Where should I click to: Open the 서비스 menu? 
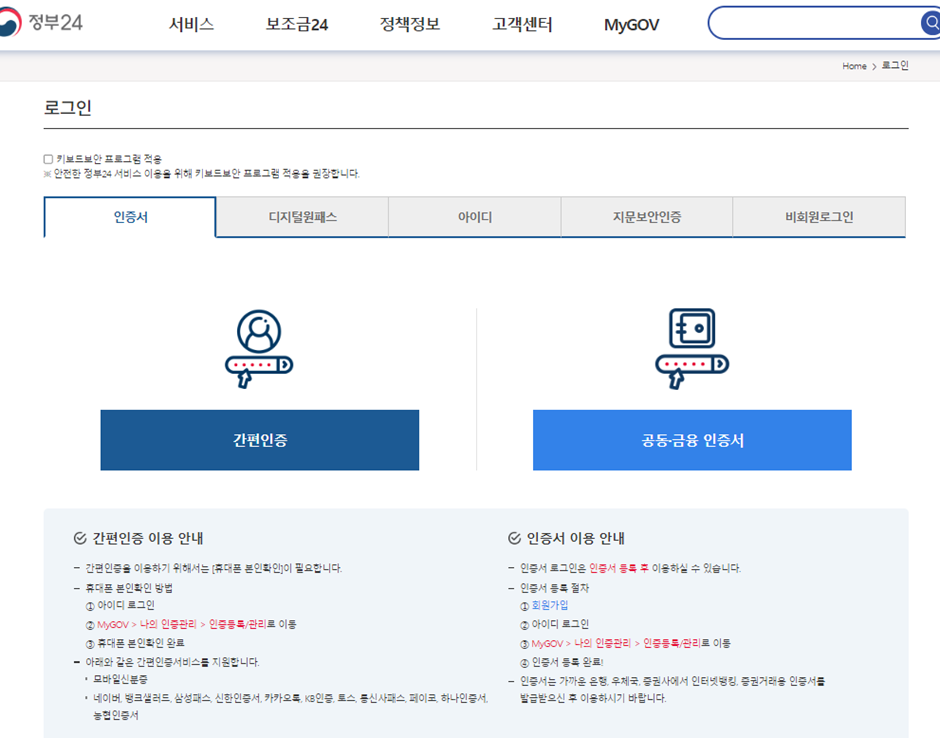(x=192, y=24)
